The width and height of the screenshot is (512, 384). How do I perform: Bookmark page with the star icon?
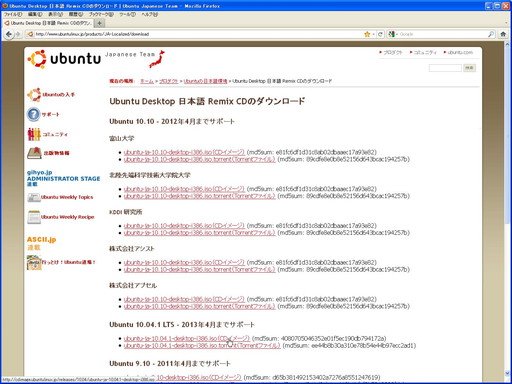(x=367, y=34)
